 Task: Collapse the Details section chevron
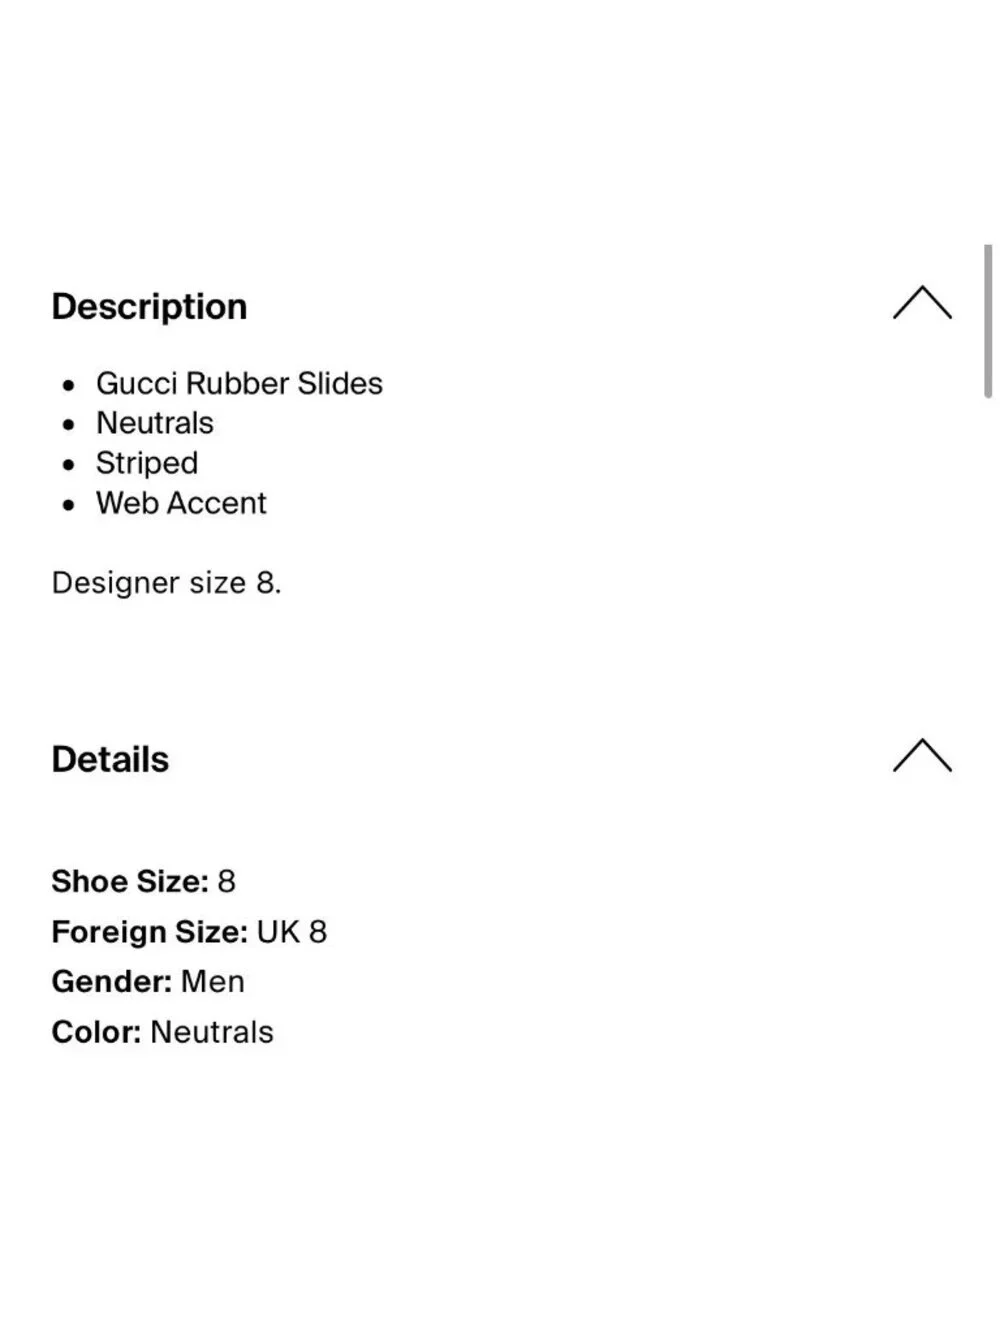tap(922, 756)
